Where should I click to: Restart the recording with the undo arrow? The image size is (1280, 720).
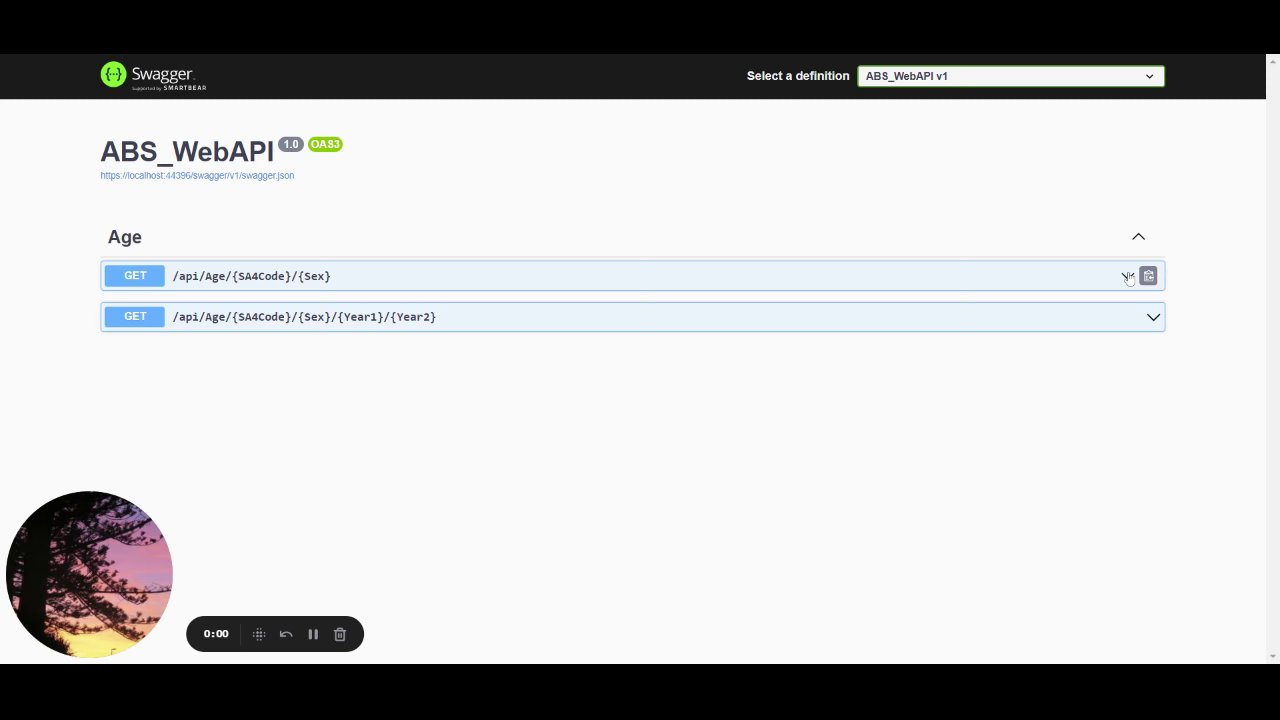tap(286, 634)
